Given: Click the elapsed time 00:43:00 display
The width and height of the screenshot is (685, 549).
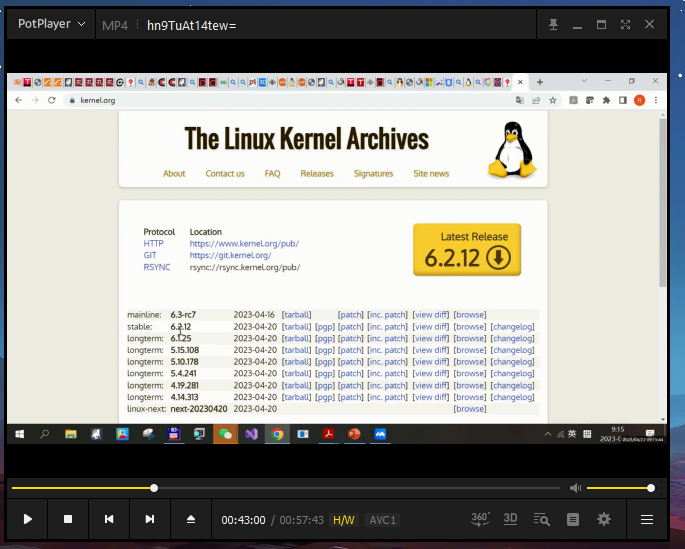Looking at the screenshot, I should click(243, 520).
